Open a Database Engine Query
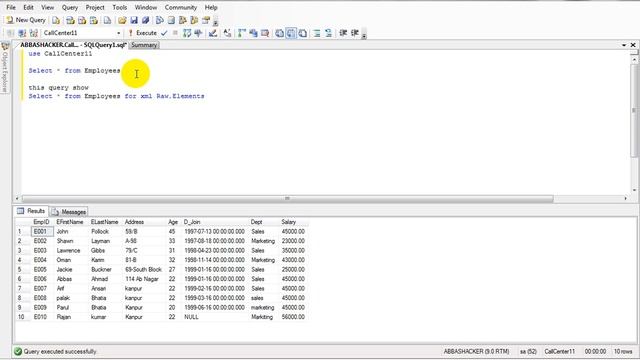 [56, 20]
